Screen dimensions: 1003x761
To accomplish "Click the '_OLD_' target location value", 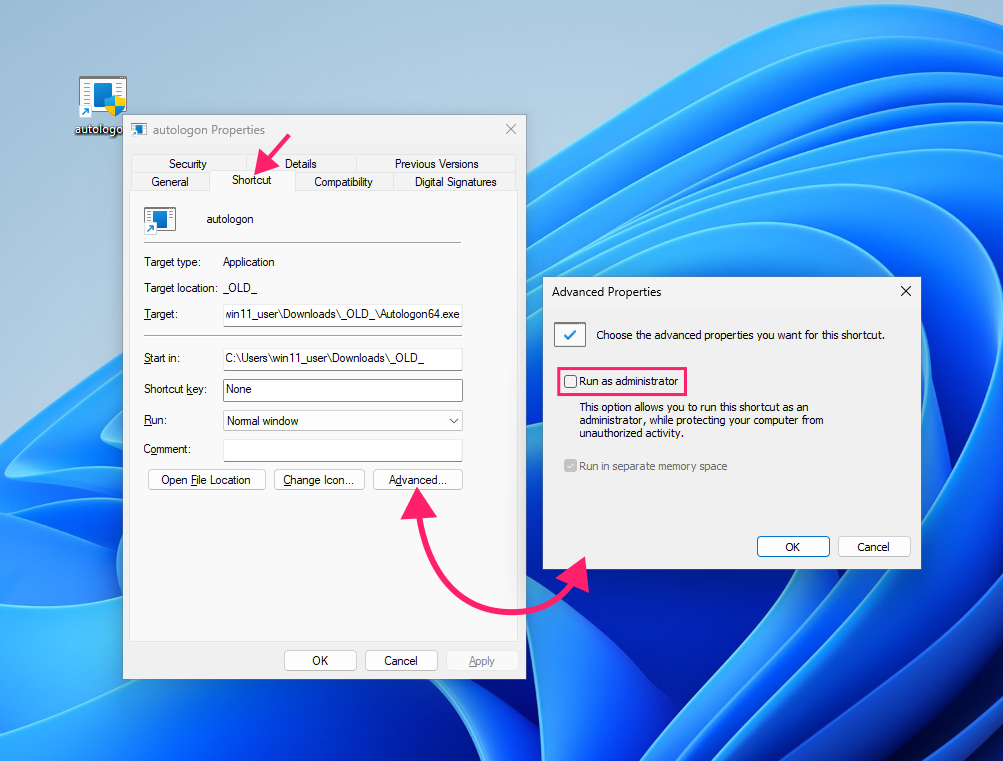I will tap(240, 288).
